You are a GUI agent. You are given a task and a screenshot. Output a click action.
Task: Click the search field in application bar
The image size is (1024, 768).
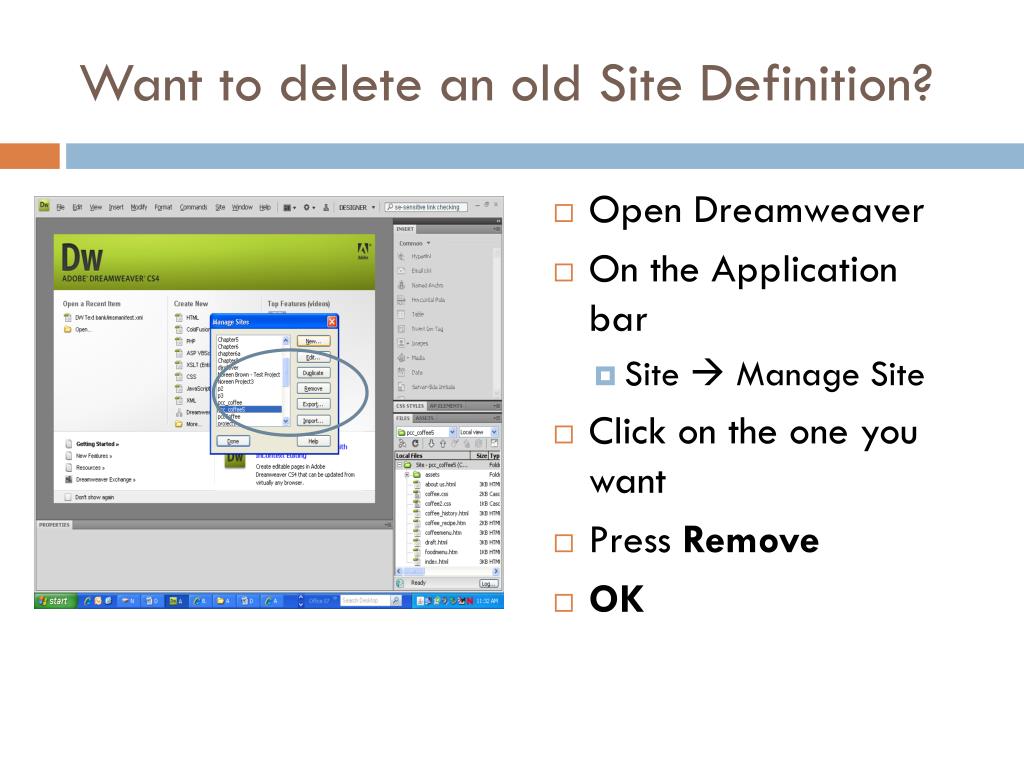426,207
